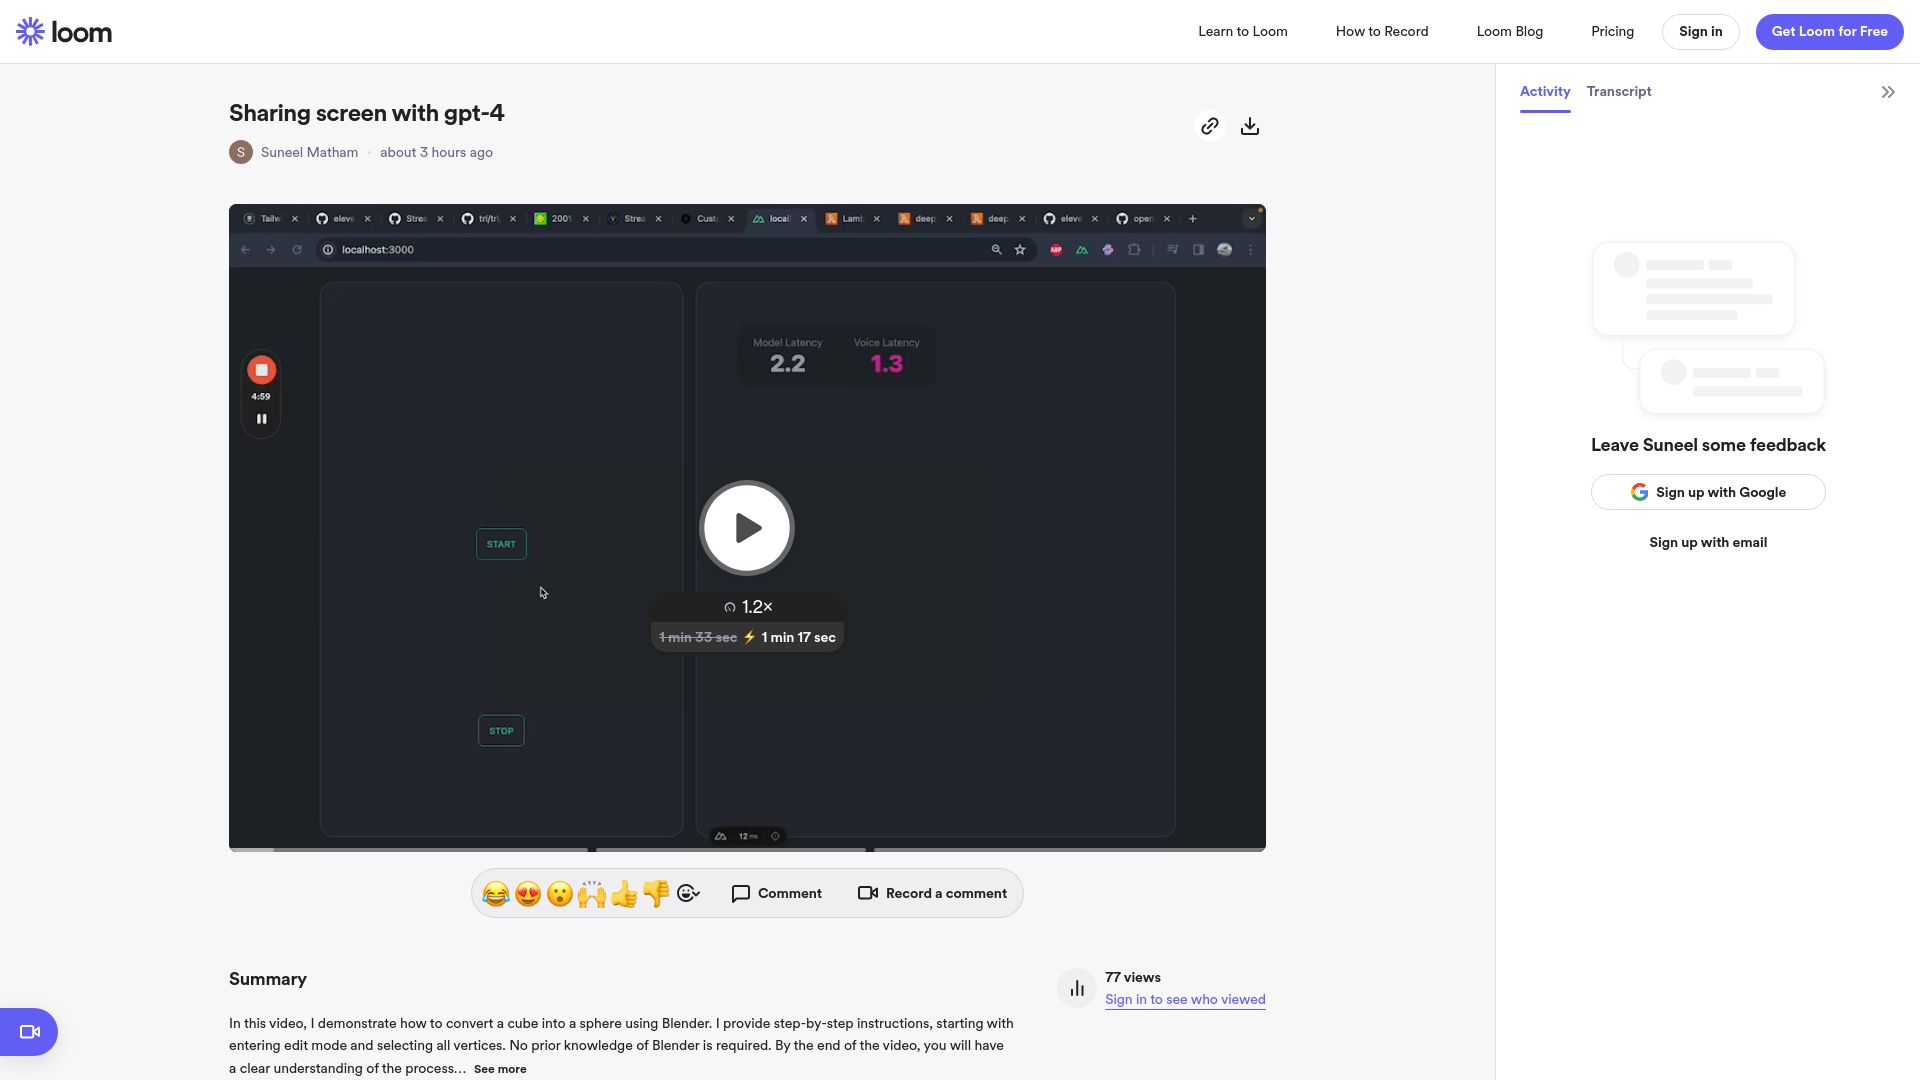The image size is (1920, 1080).
Task: Click the video title Sharing screen with gpt-4
Action: 366,113
